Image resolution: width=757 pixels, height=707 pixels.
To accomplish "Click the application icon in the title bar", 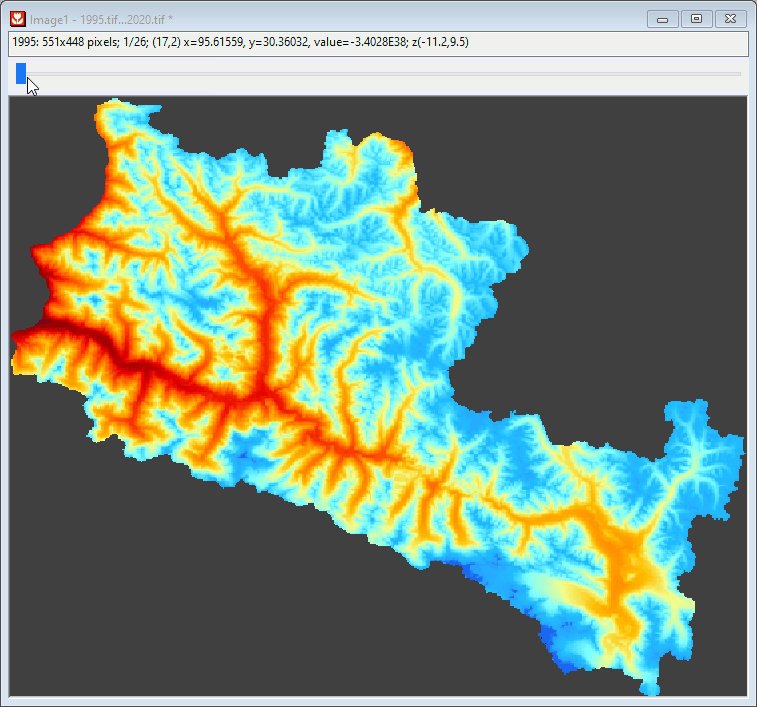I will [x=18, y=18].
